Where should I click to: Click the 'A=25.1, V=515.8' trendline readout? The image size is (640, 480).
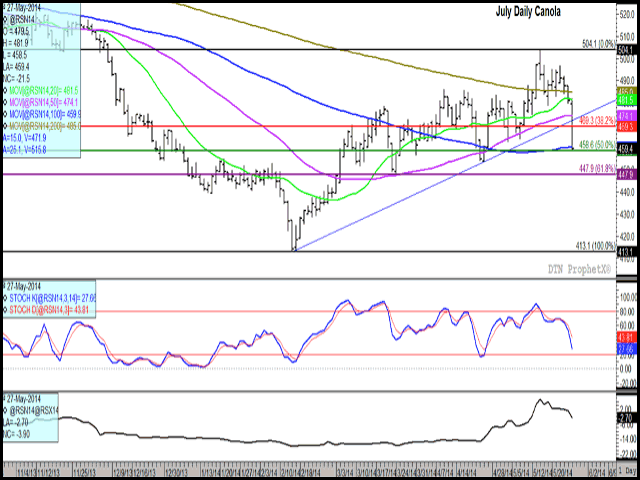(x=24, y=151)
